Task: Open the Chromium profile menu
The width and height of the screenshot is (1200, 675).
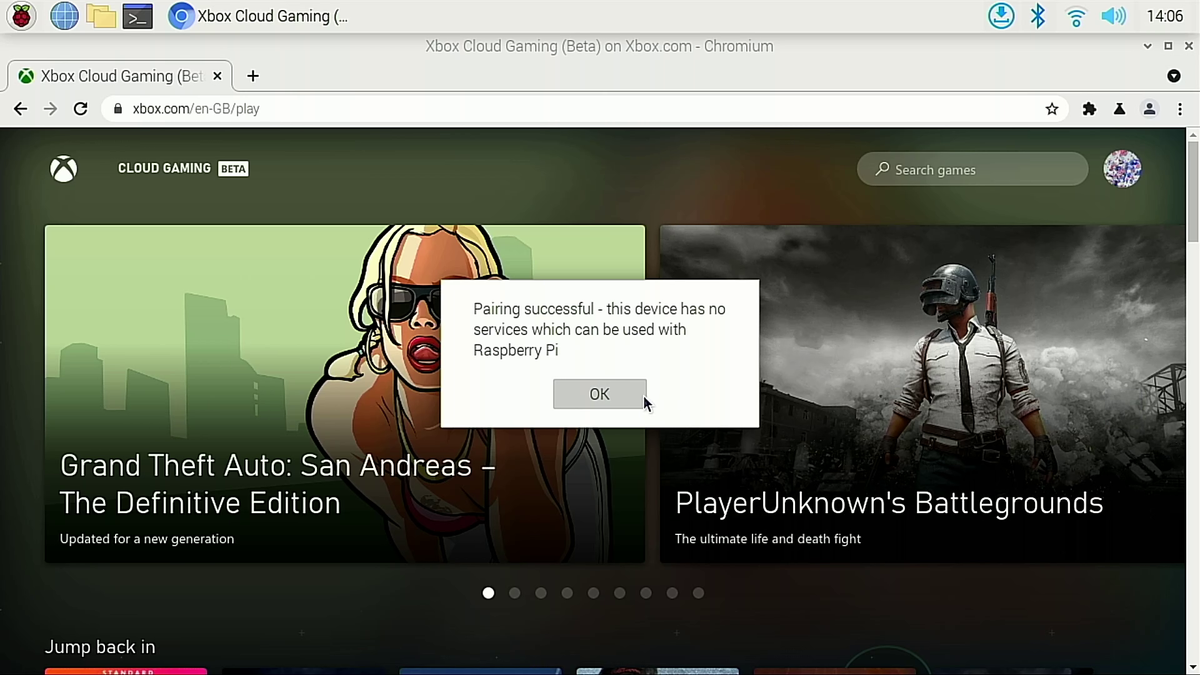Action: coord(1149,108)
